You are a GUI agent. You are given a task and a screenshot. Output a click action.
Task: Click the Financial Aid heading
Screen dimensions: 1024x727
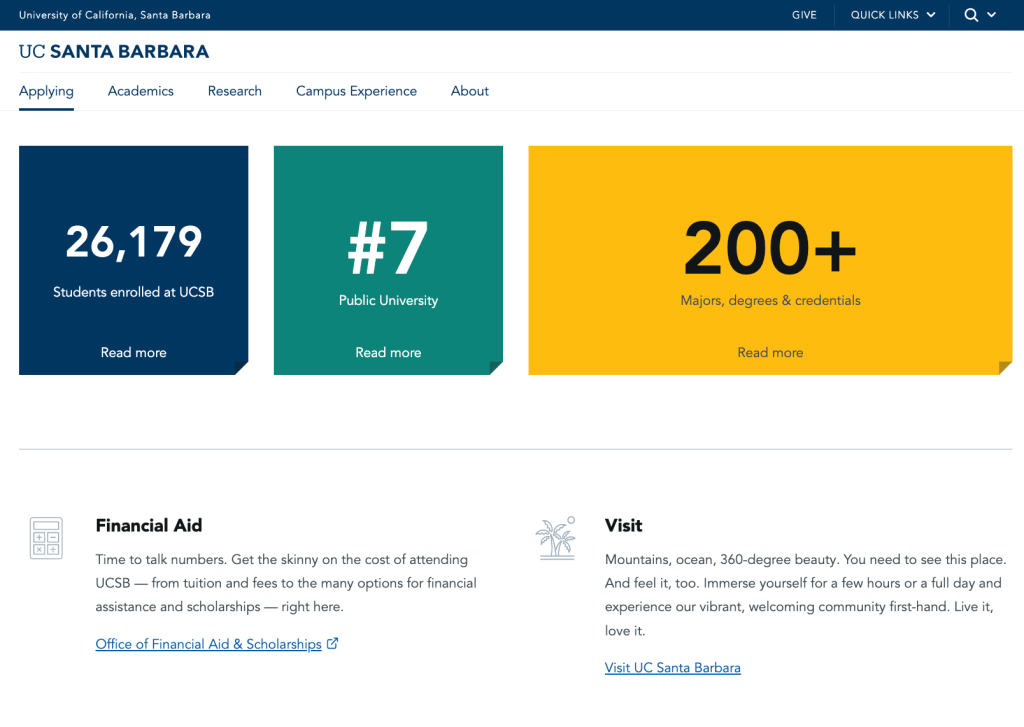pyautogui.click(x=149, y=526)
